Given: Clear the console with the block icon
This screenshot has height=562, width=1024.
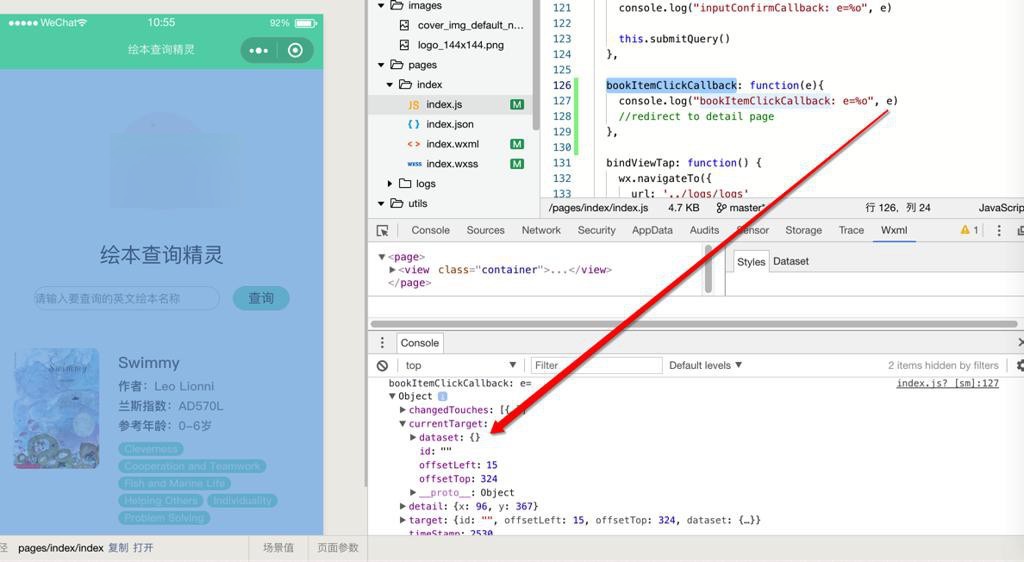Looking at the screenshot, I should coord(383,366).
